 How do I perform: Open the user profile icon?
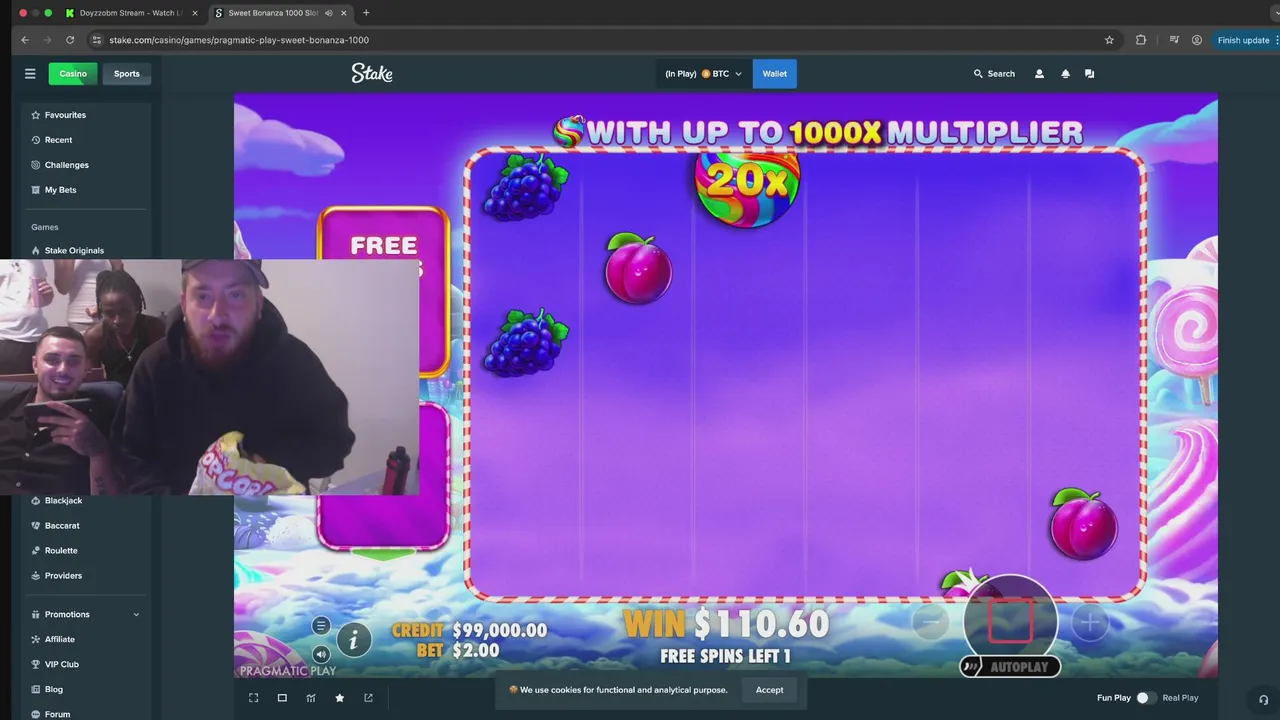tap(1039, 73)
